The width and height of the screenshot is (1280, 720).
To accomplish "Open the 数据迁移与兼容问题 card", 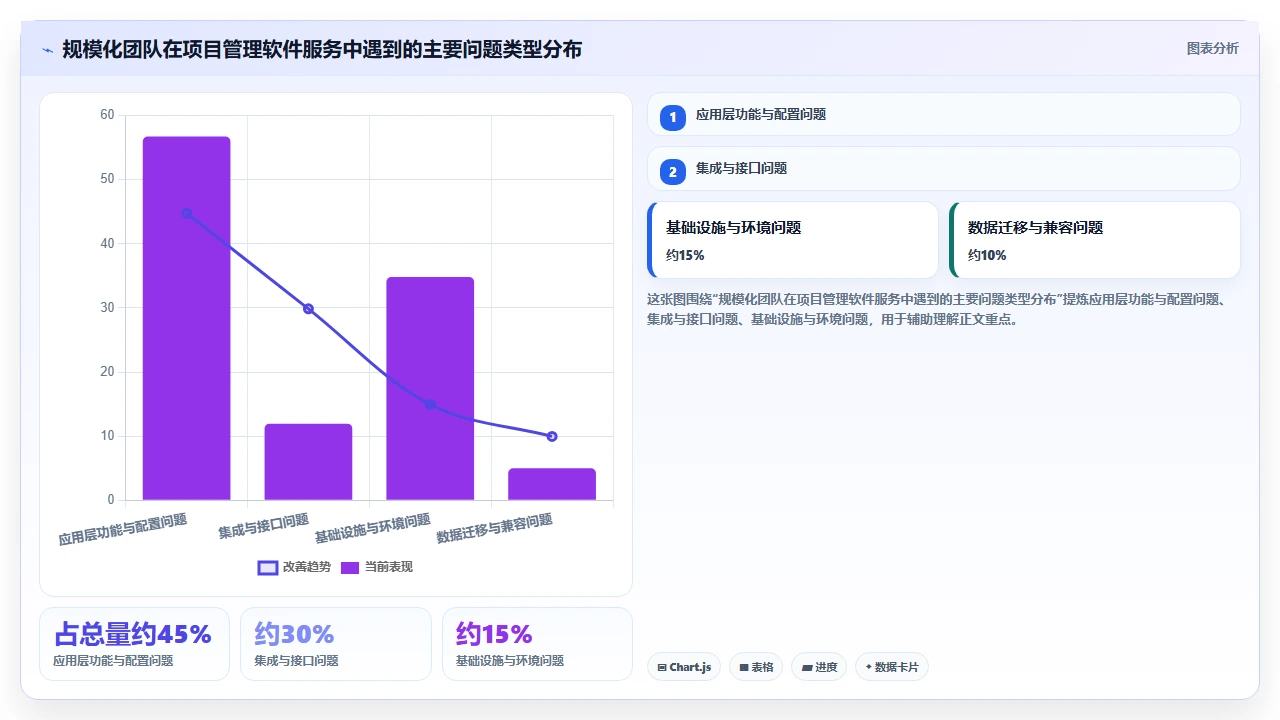I will (x=1095, y=240).
